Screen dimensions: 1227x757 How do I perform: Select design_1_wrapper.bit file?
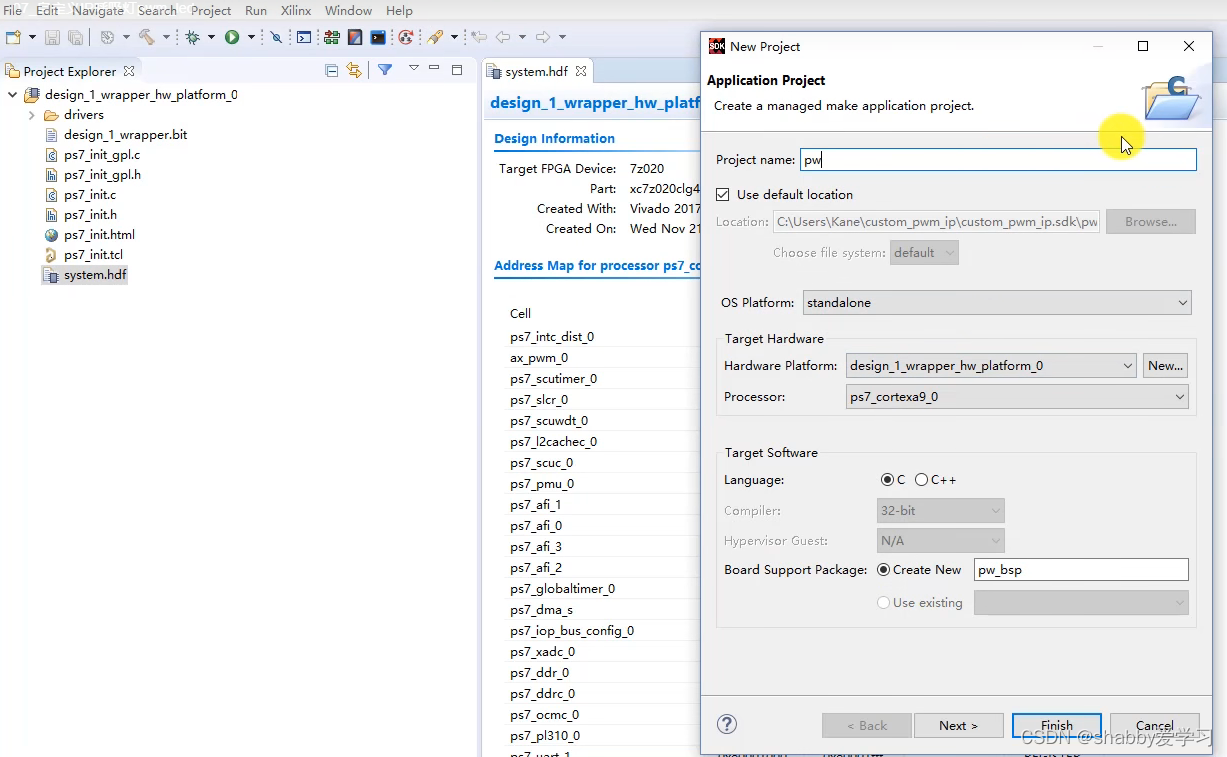125,135
